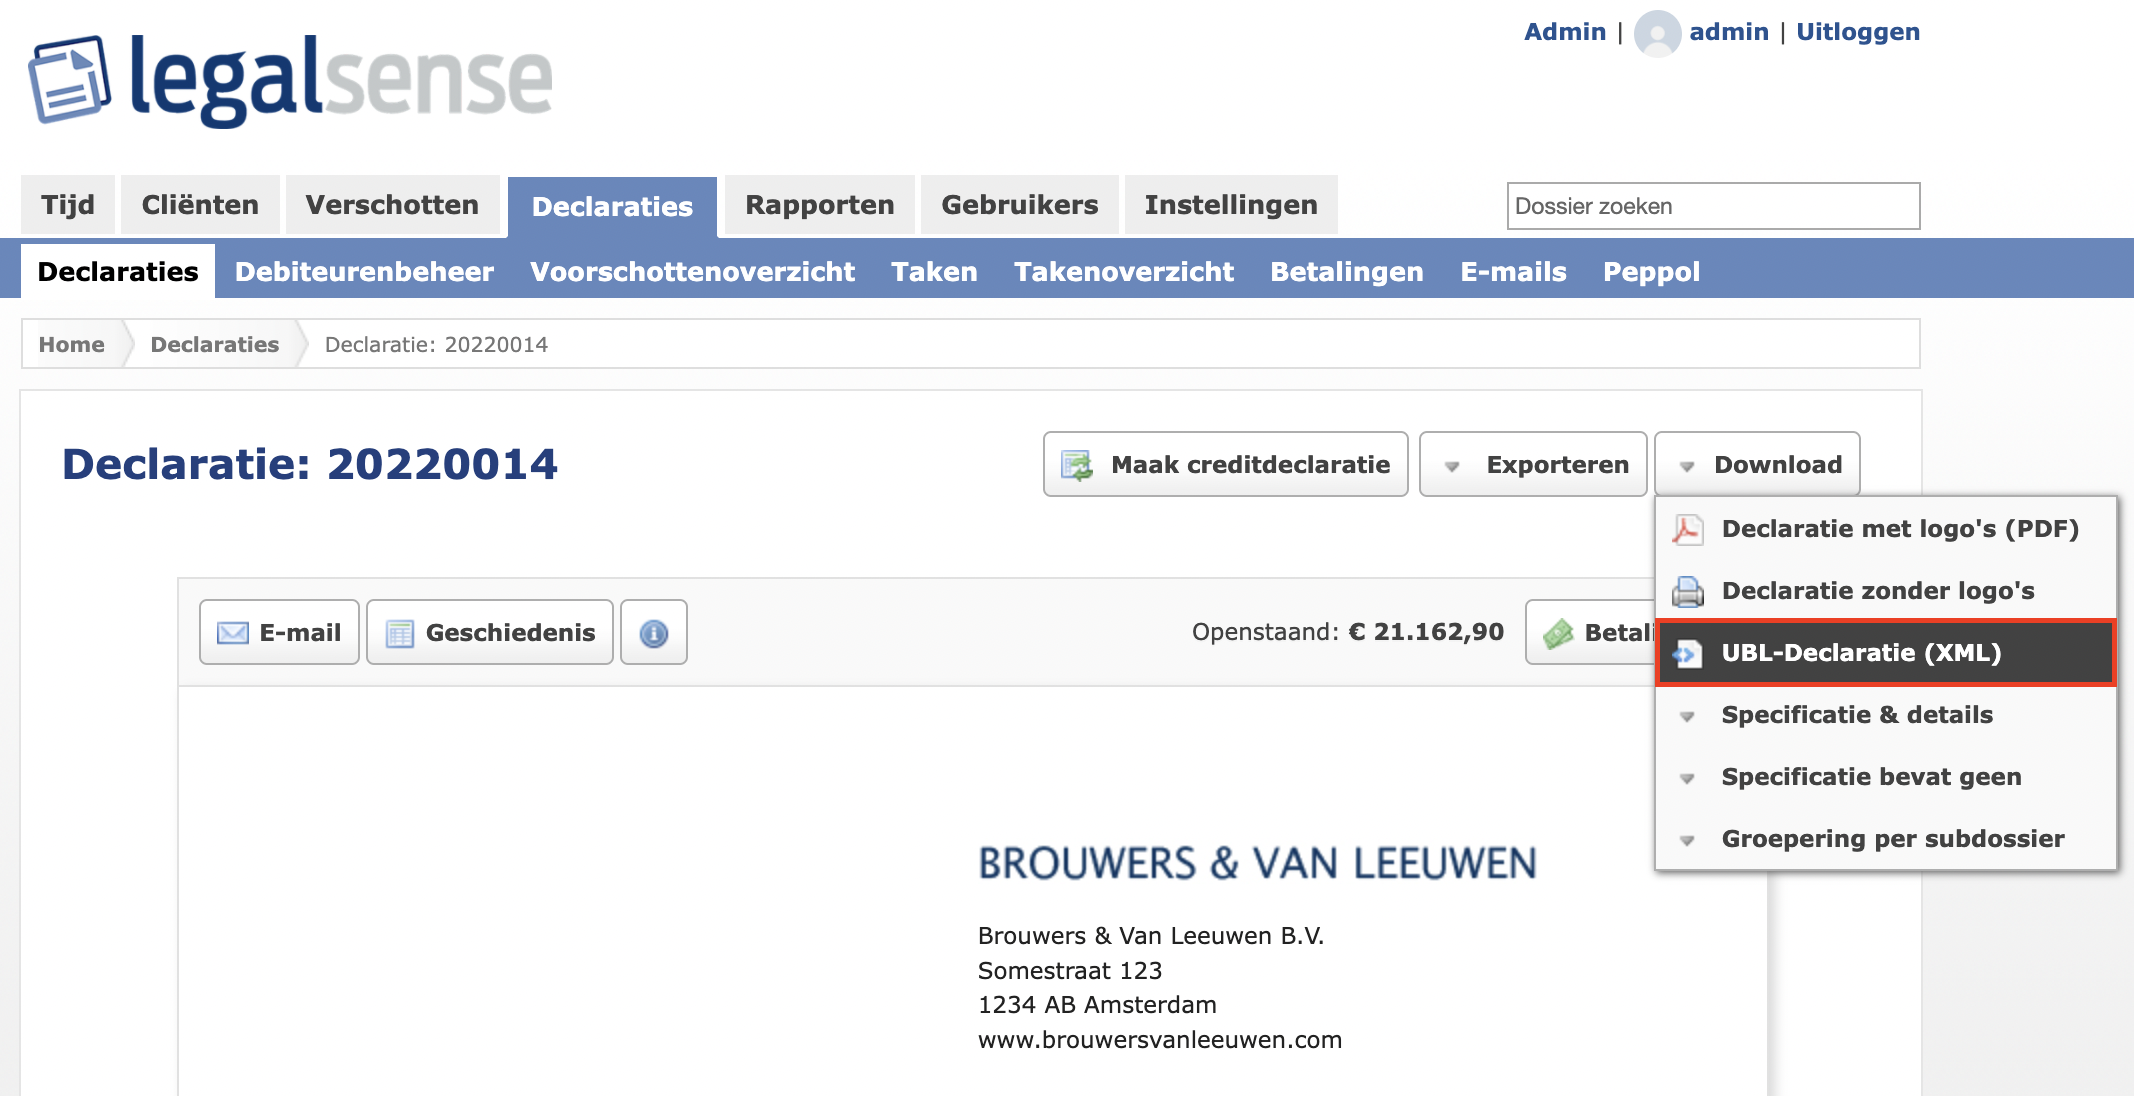Go to Voorschottenoverzicht
Screen dimensions: 2134x1096
[692, 272]
